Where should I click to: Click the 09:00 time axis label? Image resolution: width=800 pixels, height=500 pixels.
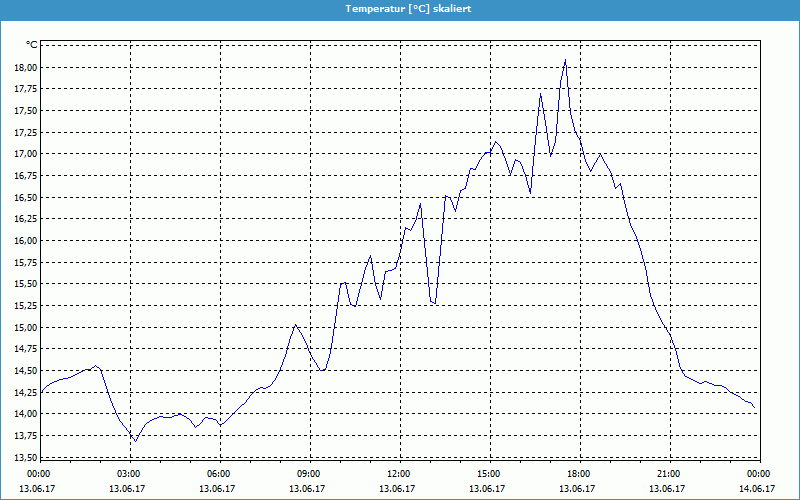click(x=309, y=474)
